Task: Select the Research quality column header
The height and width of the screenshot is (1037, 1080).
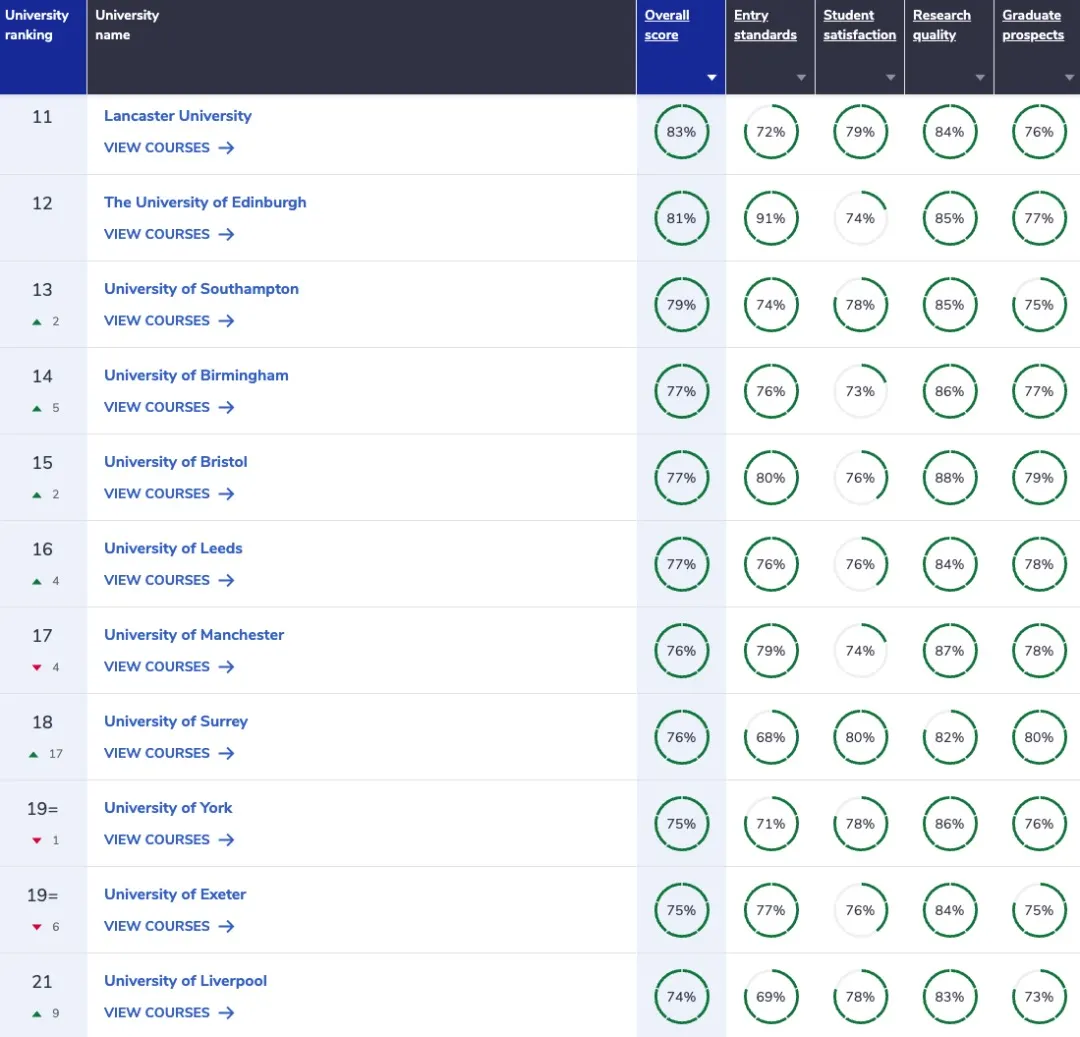Action: point(942,25)
